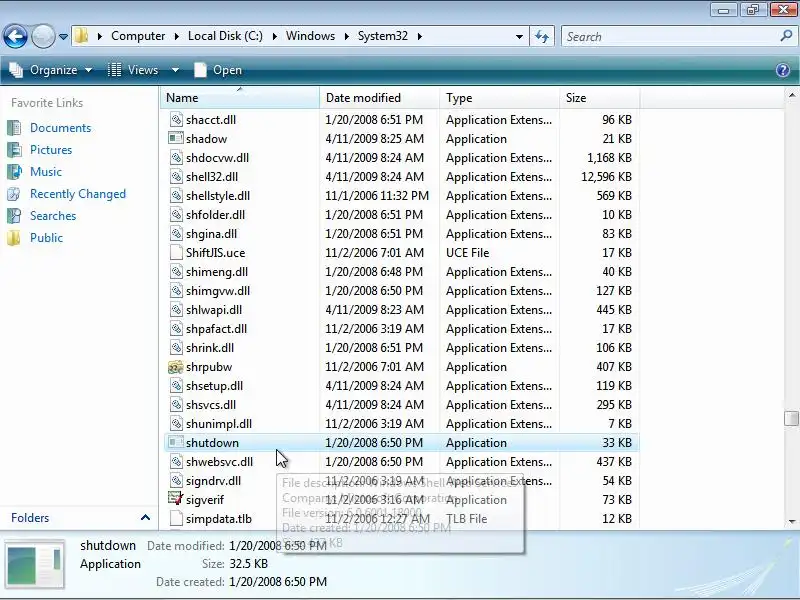Select the shrpubw application icon
The image size is (800, 600).
[176, 366]
